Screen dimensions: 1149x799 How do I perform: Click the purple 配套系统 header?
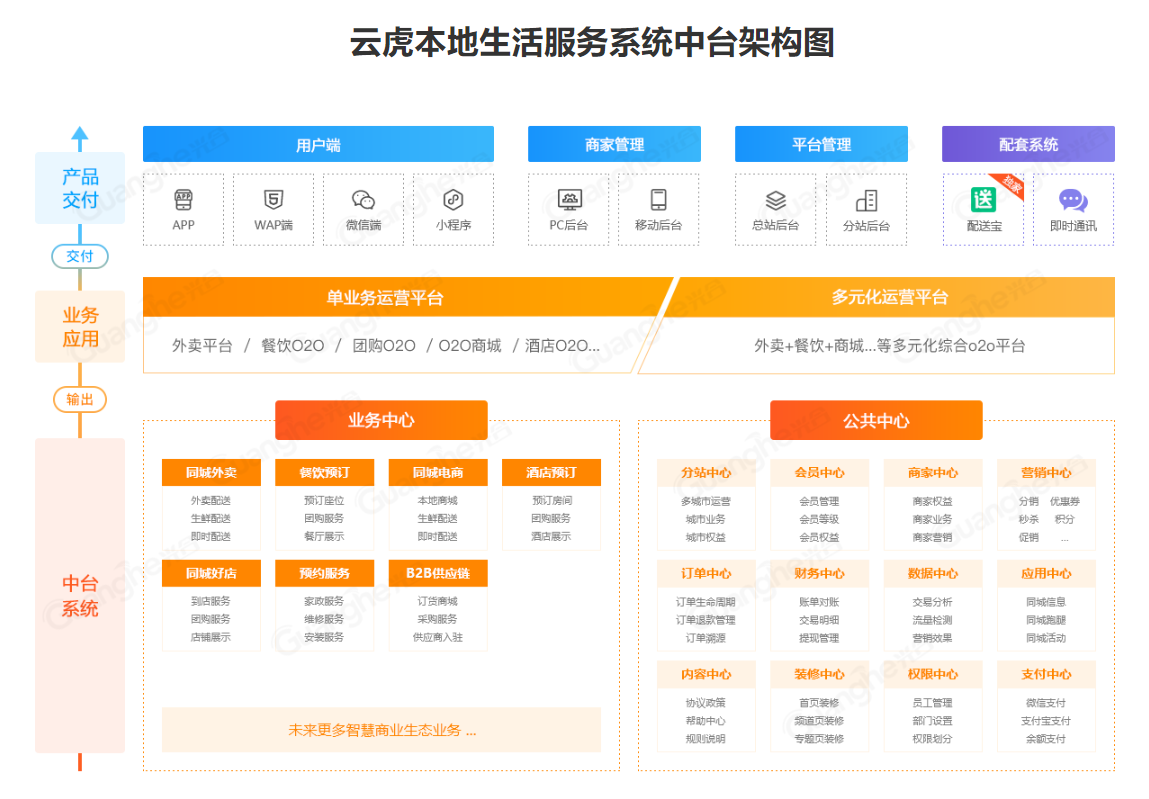click(x=1028, y=144)
